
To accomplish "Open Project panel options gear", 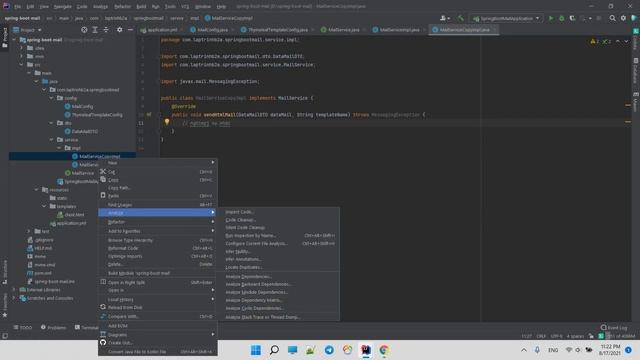I will click(120, 30).
